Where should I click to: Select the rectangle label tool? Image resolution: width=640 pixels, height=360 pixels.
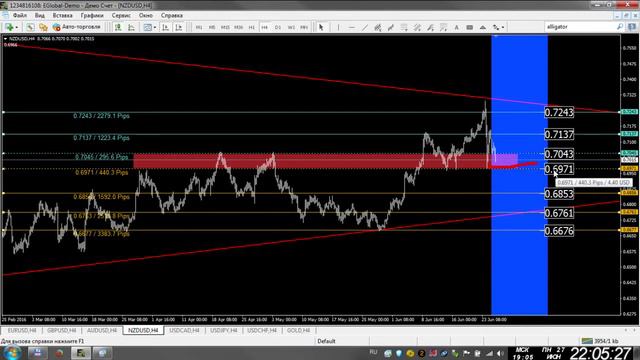tap(469, 27)
